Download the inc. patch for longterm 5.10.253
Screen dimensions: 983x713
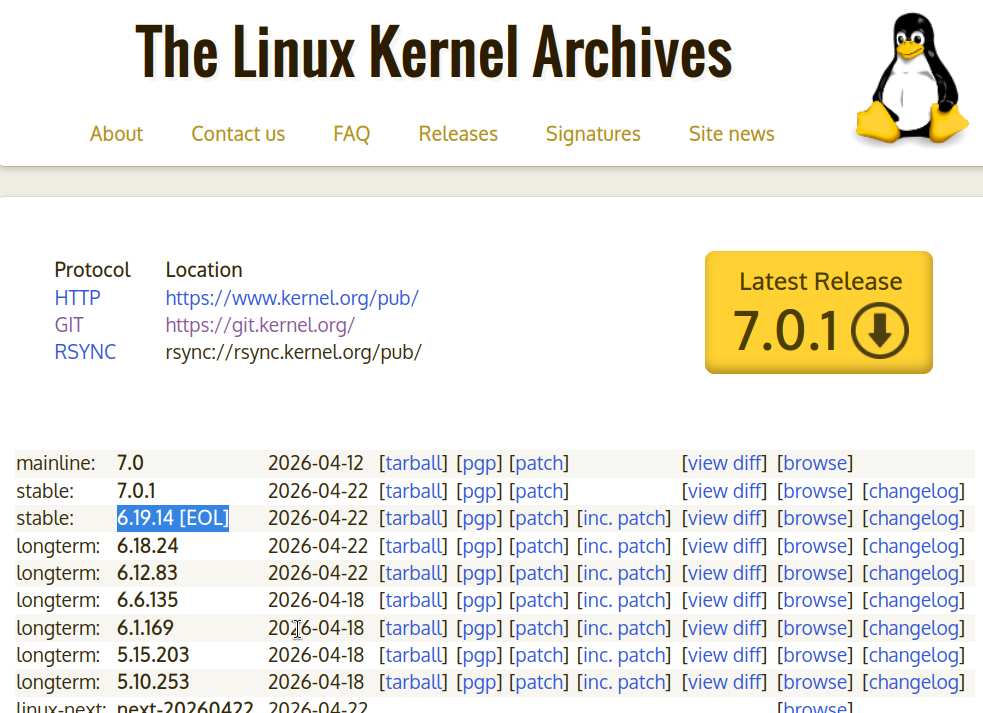(624, 682)
